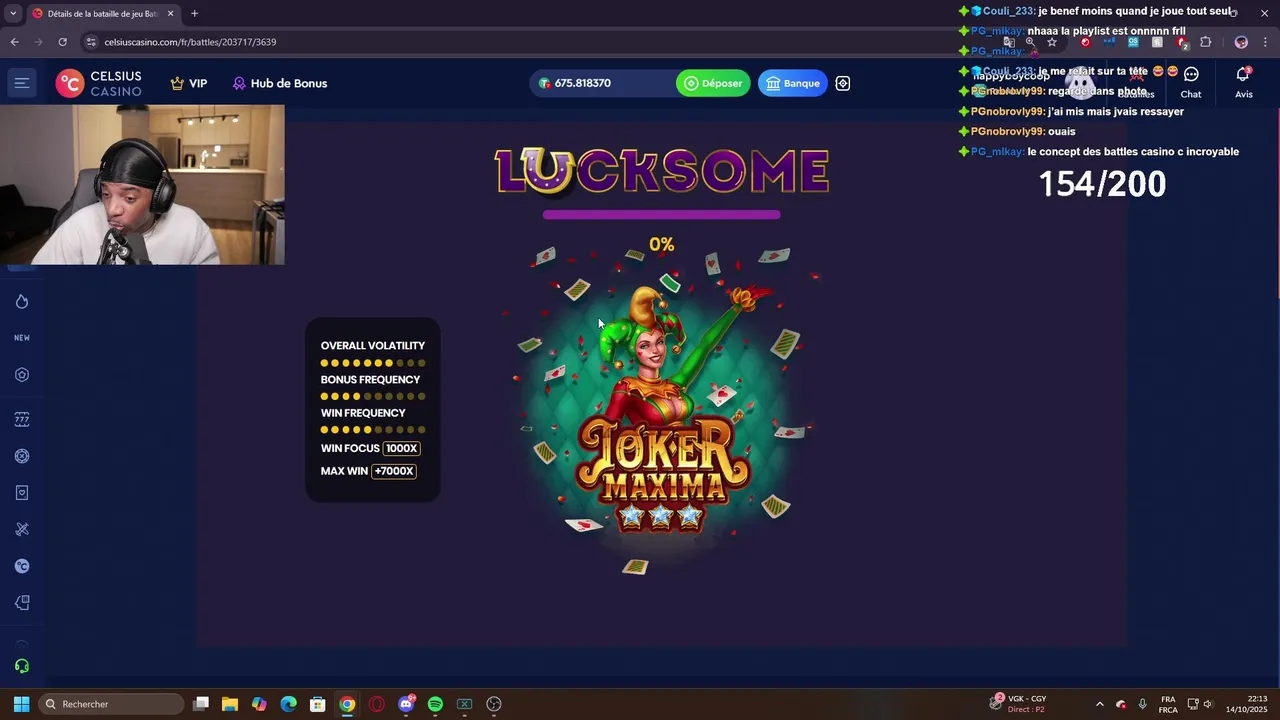Go back in browser
The width and height of the screenshot is (1280, 720).
coord(14,42)
